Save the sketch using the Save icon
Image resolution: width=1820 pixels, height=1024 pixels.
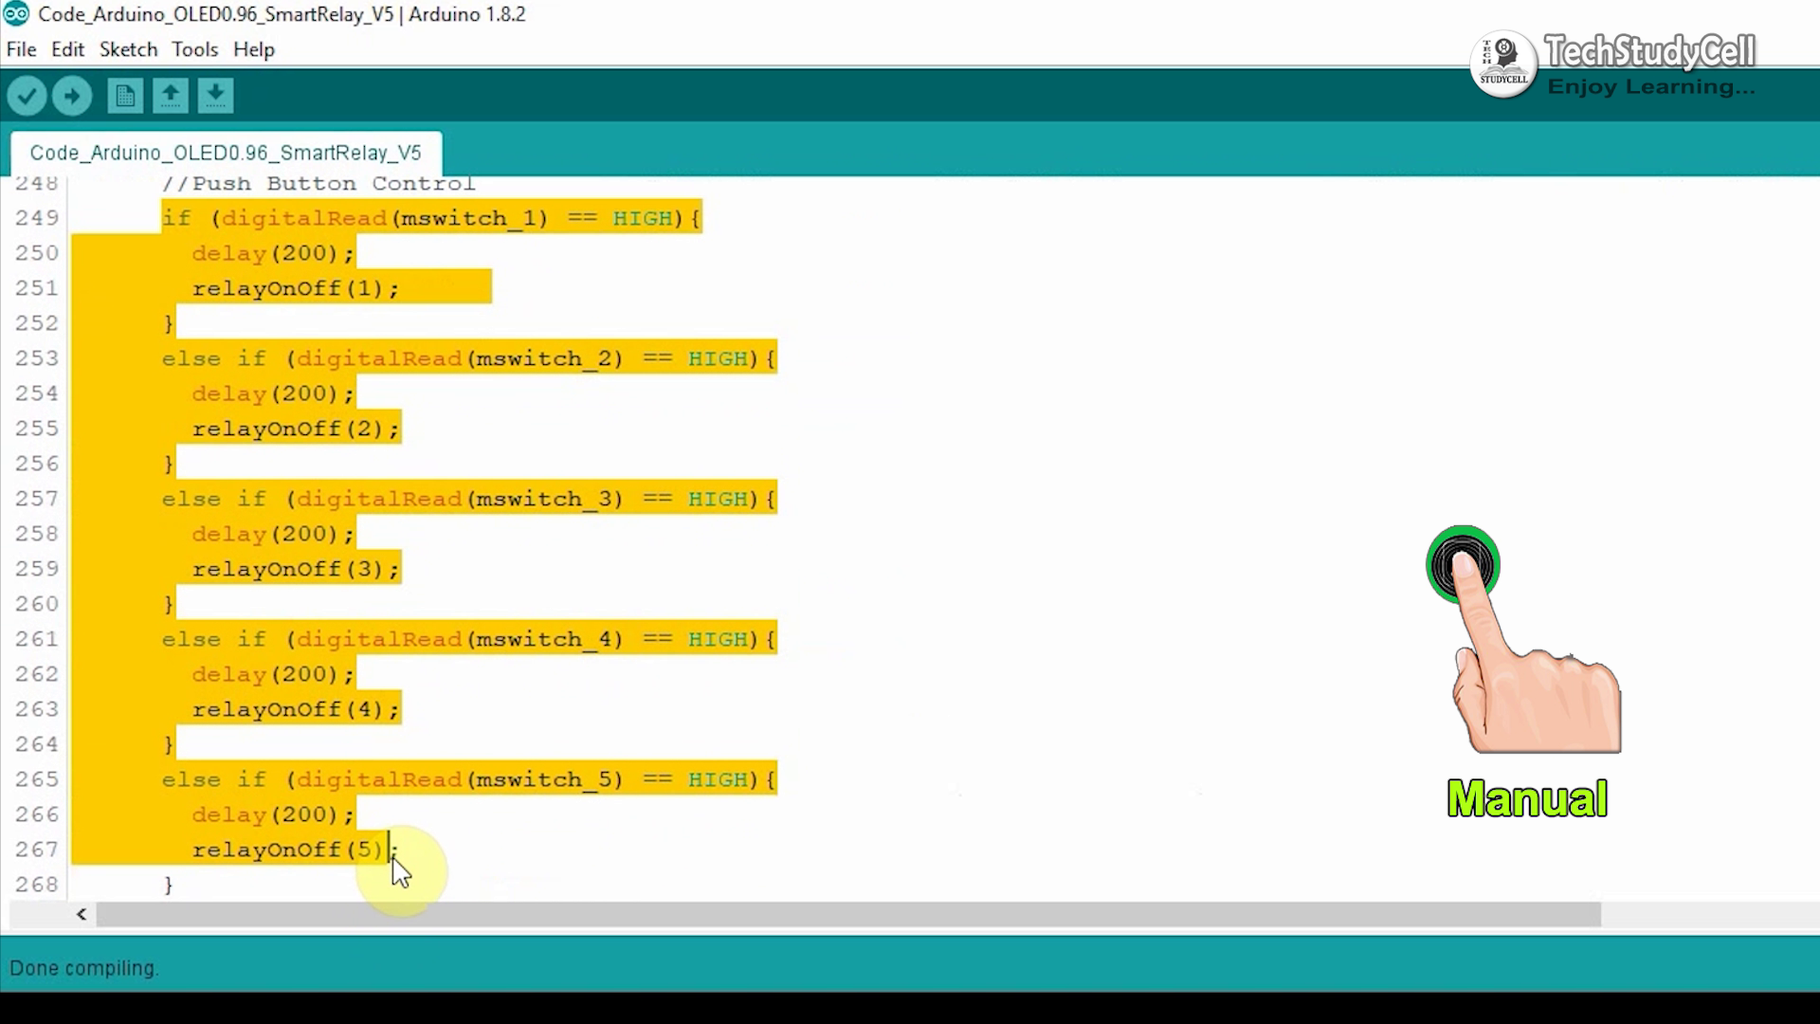click(215, 95)
